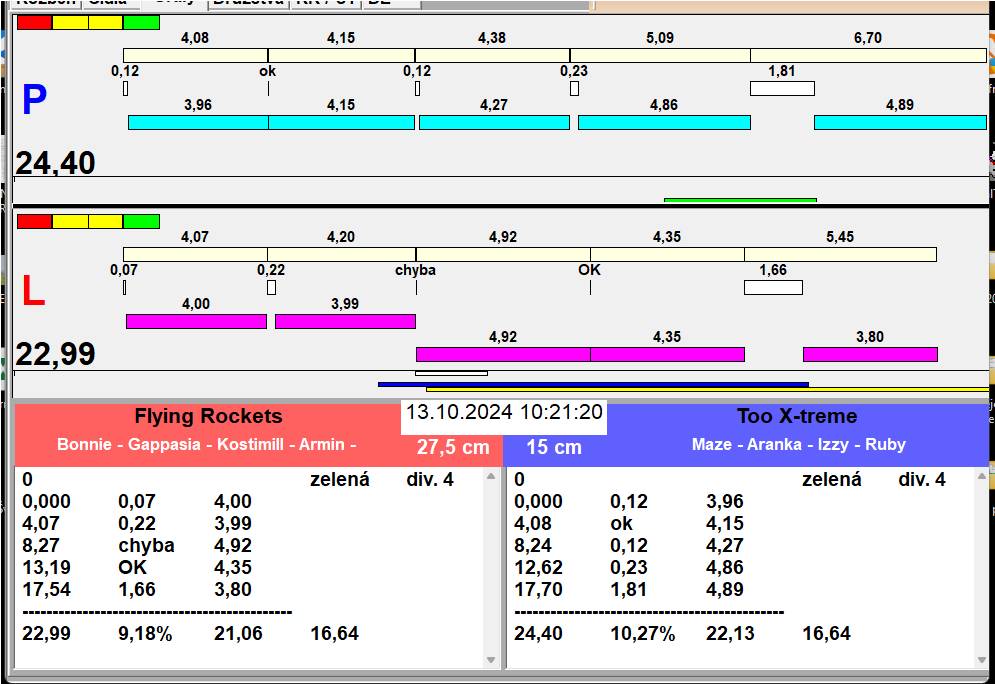The width and height of the screenshot is (995, 684).
Task: Select the 4,08 cream bar in lane P
Action: pos(195,55)
